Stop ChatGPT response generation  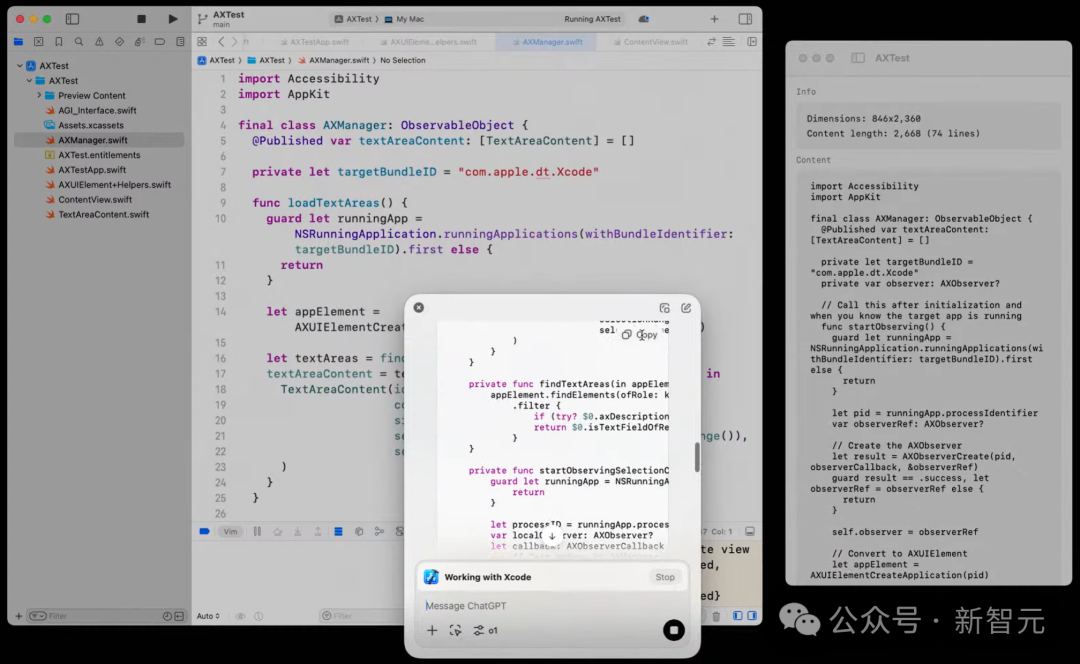674,630
